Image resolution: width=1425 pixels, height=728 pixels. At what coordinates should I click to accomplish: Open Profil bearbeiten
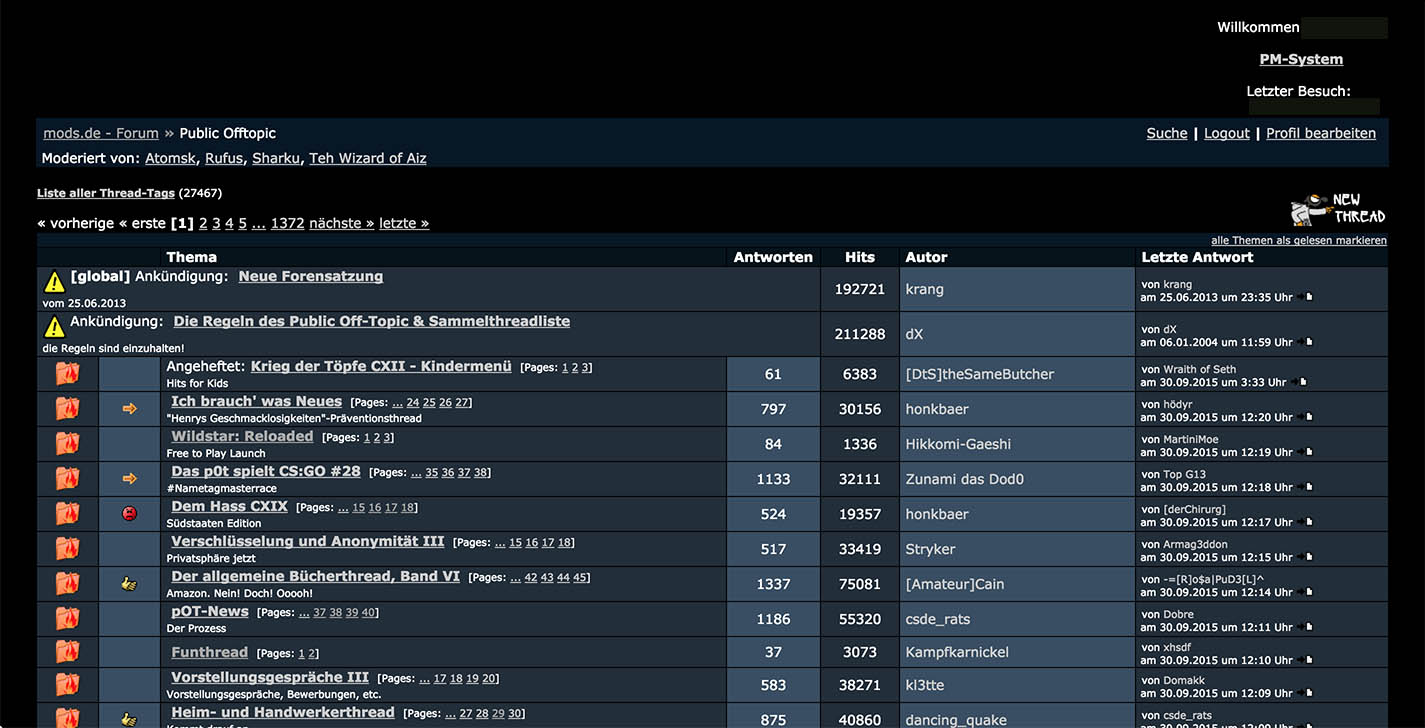[x=1321, y=133]
